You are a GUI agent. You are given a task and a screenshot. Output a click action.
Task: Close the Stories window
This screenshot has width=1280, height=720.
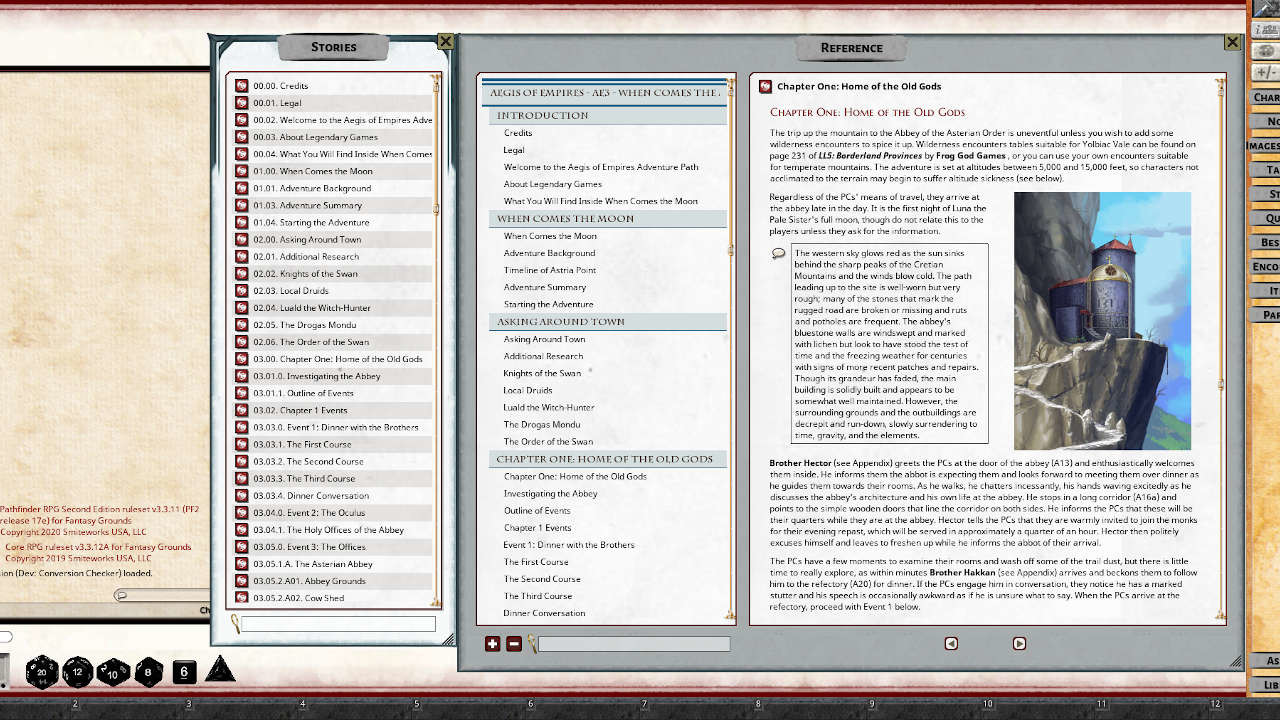[446, 42]
